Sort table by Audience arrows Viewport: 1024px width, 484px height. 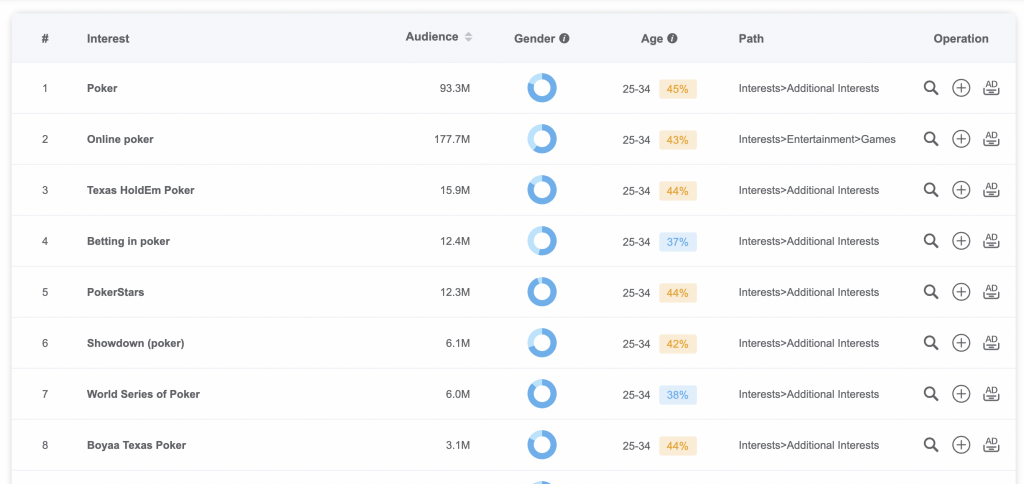click(x=468, y=37)
